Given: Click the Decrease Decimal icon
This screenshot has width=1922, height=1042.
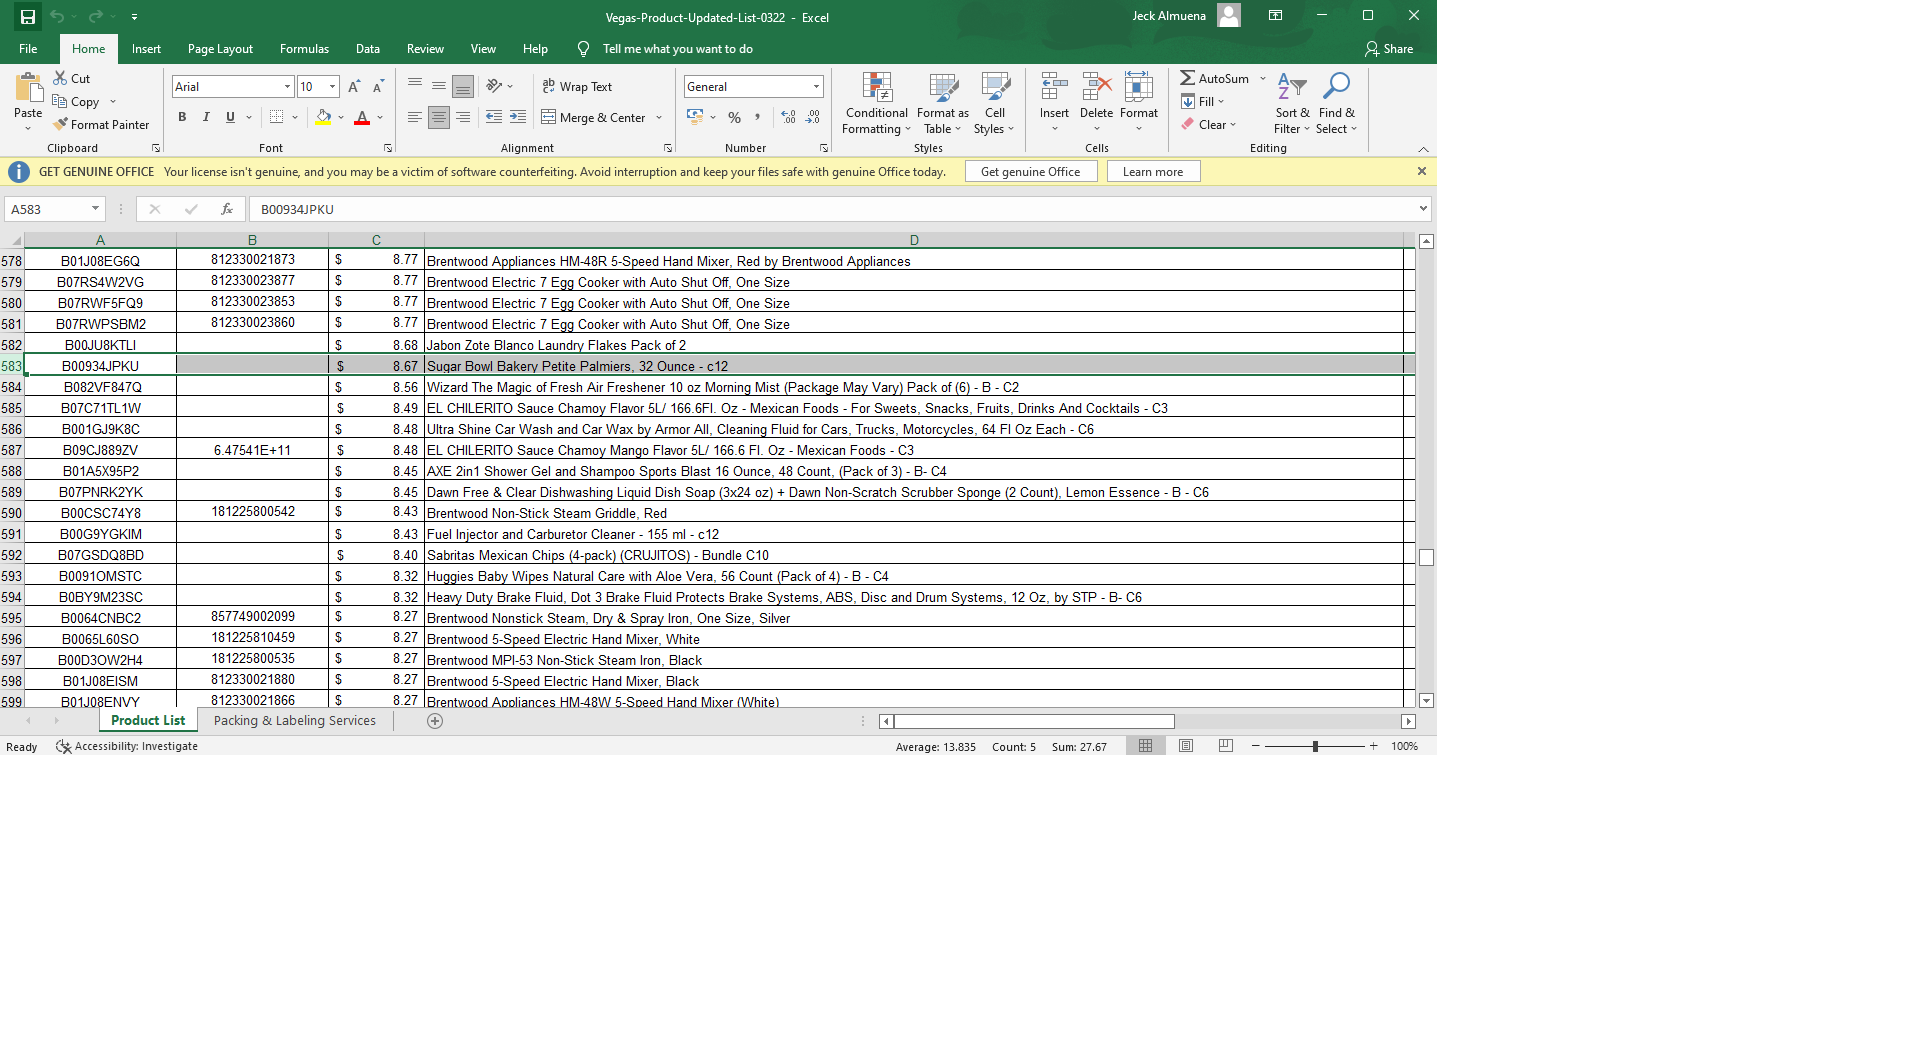Looking at the screenshot, I should 813,117.
